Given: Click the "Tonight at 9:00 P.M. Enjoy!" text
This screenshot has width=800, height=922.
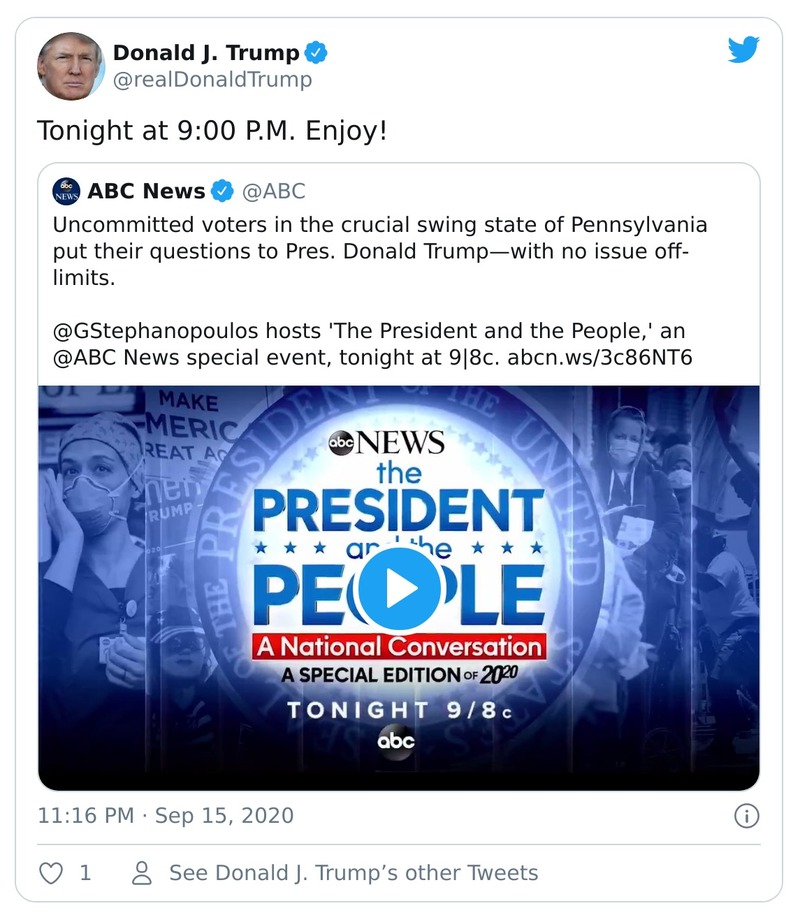Looking at the screenshot, I should point(211,131).
